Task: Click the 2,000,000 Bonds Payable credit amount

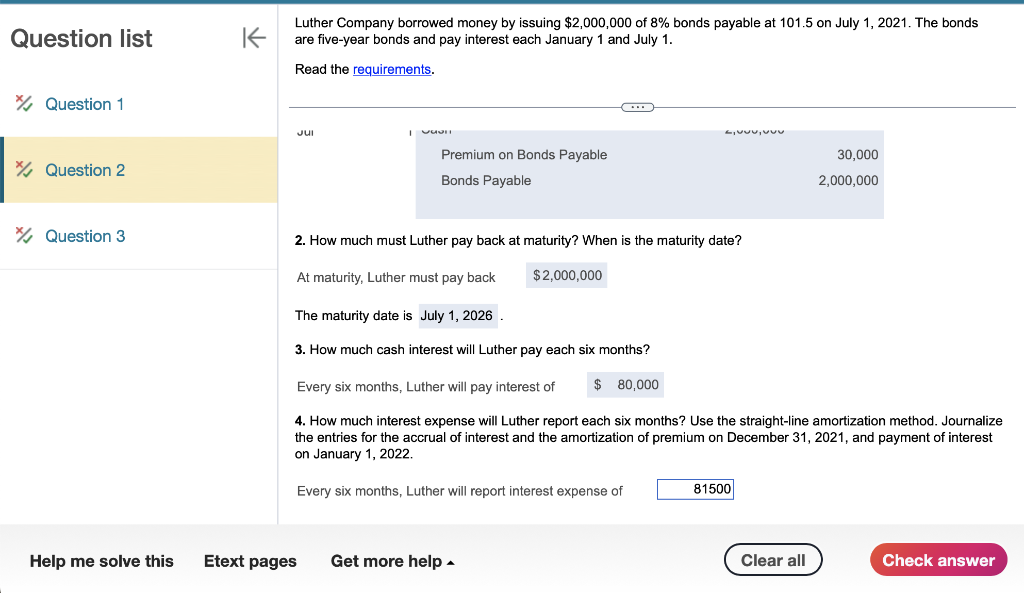Action: tap(848, 180)
